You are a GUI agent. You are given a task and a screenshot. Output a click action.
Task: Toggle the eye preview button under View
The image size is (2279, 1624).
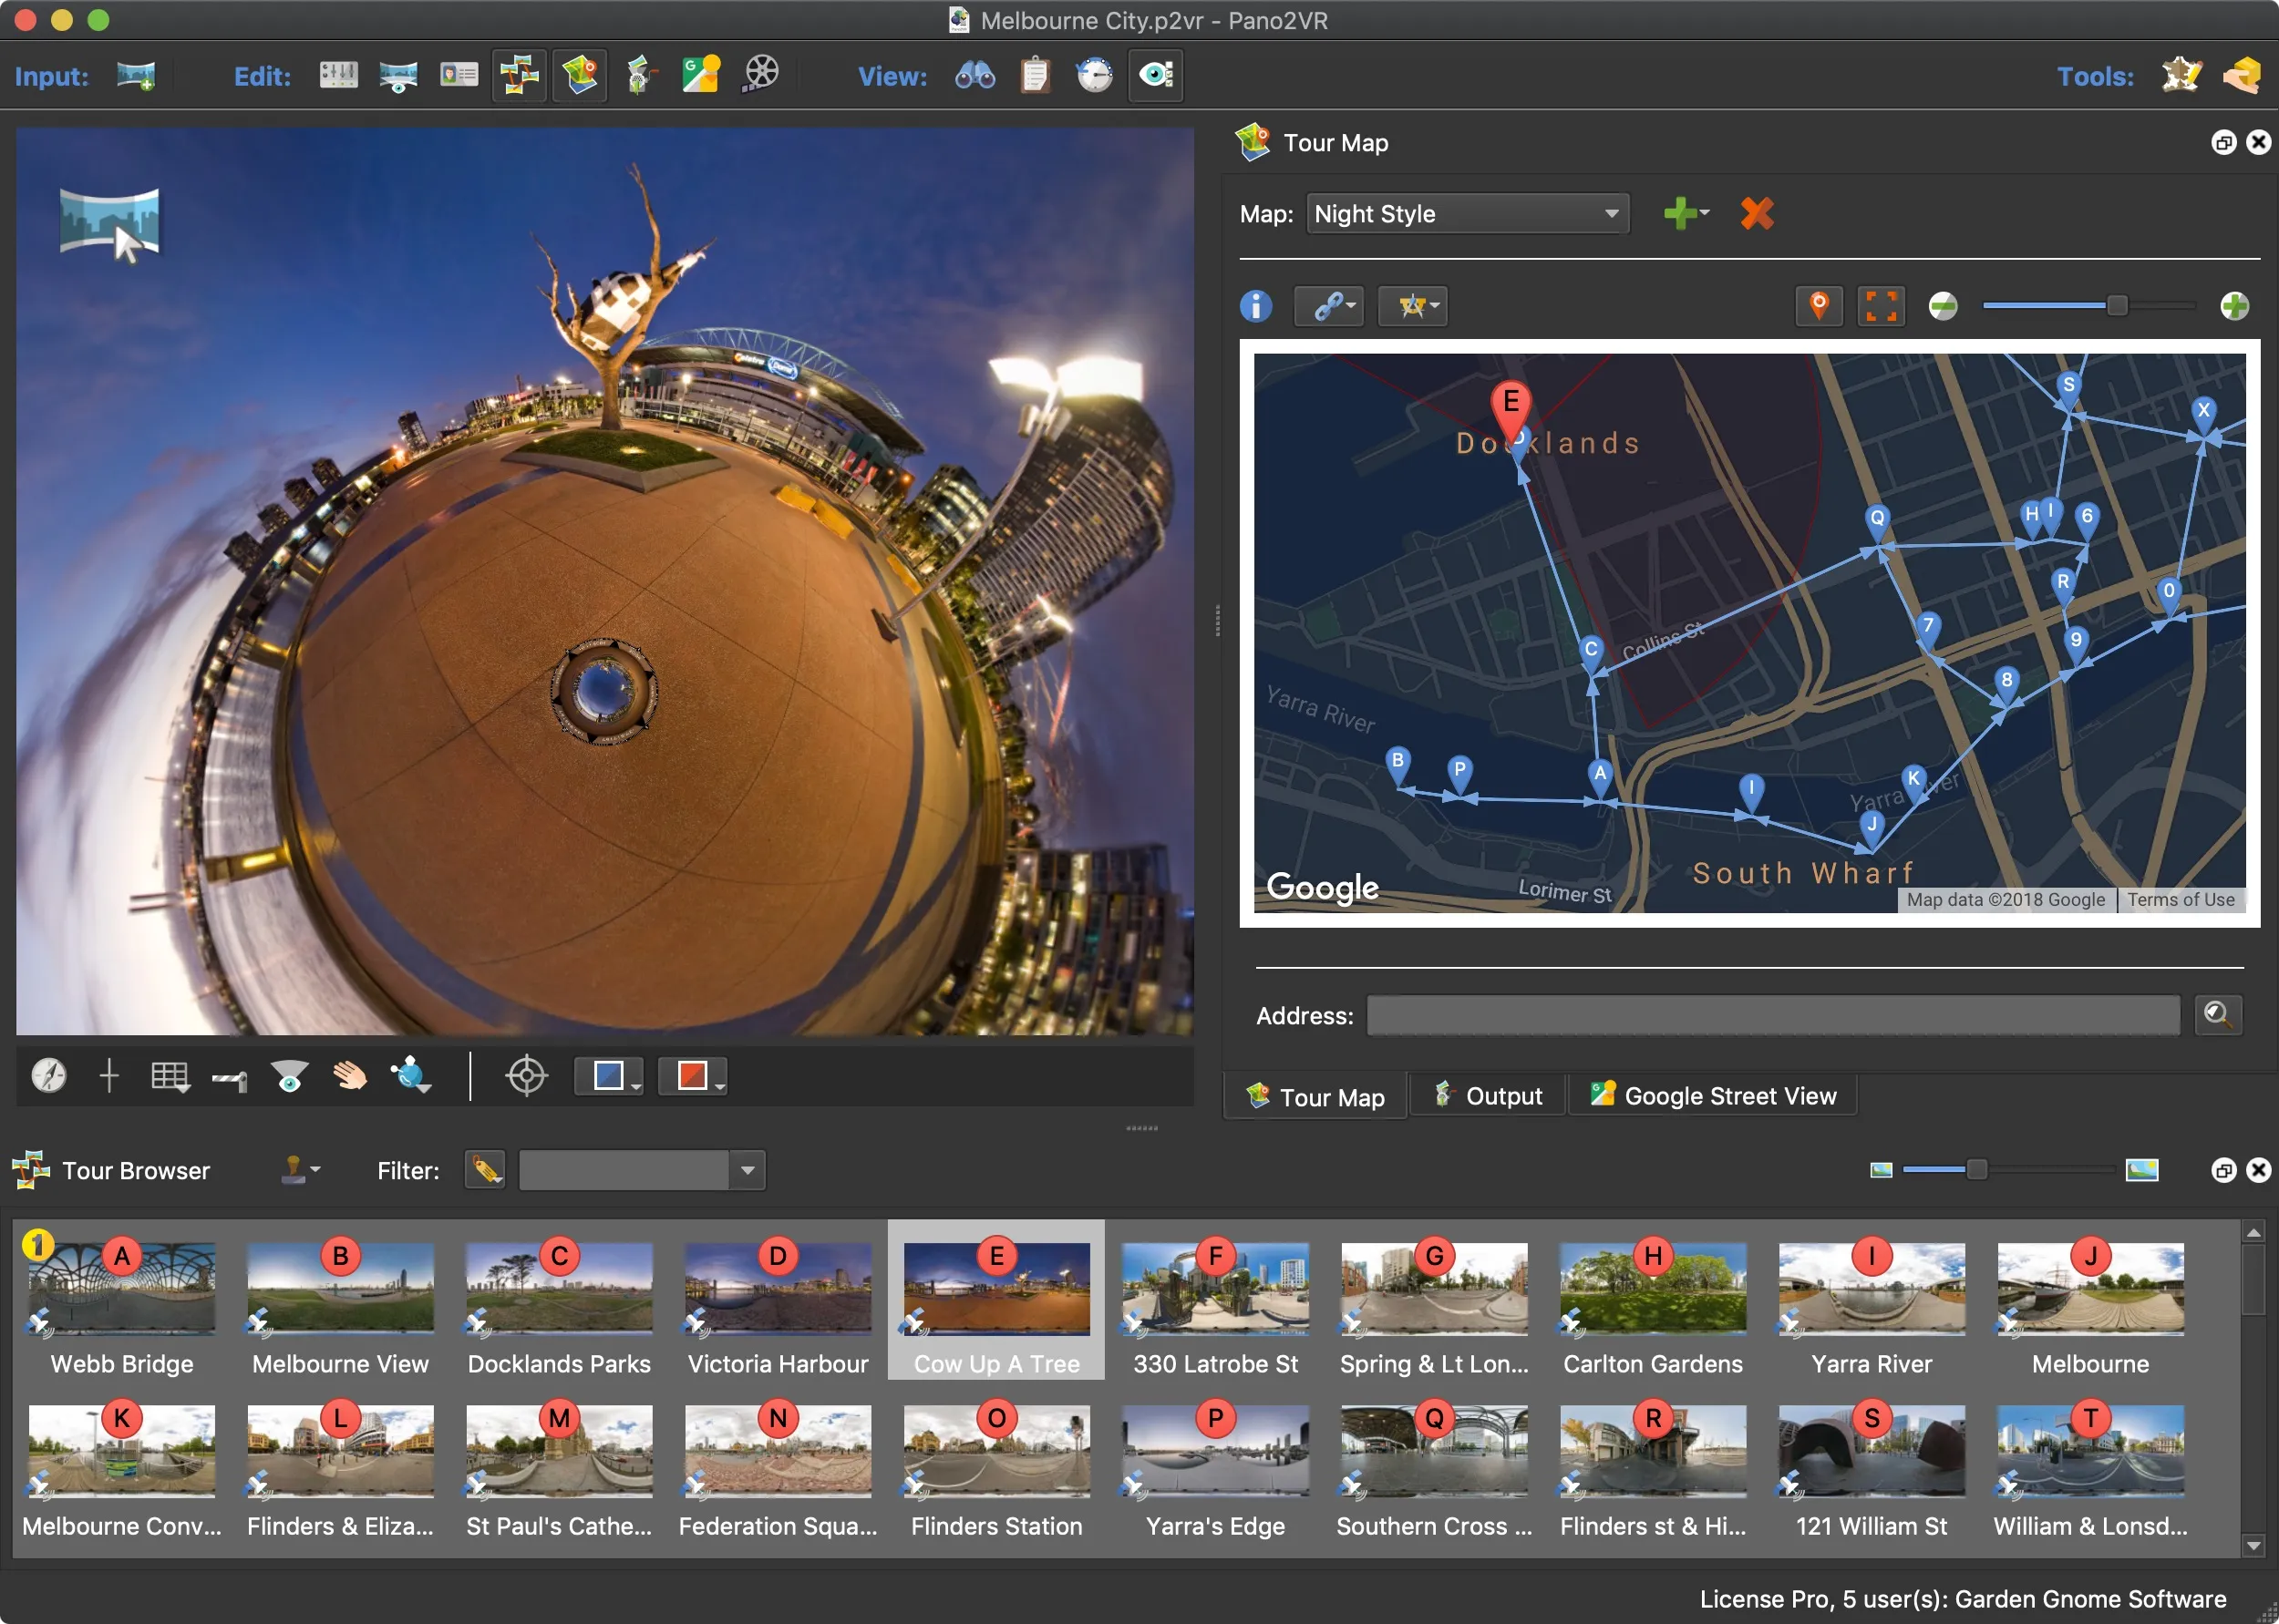pyautogui.click(x=1156, y=76)
